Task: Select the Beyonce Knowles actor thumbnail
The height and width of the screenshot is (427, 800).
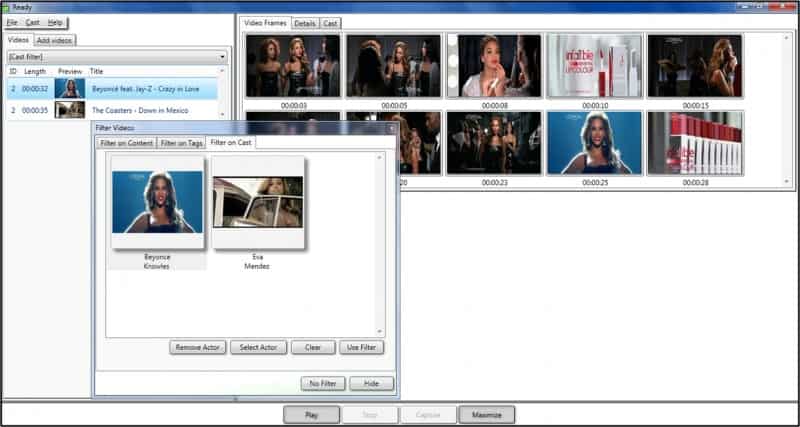Action: [x=158, y=202]
